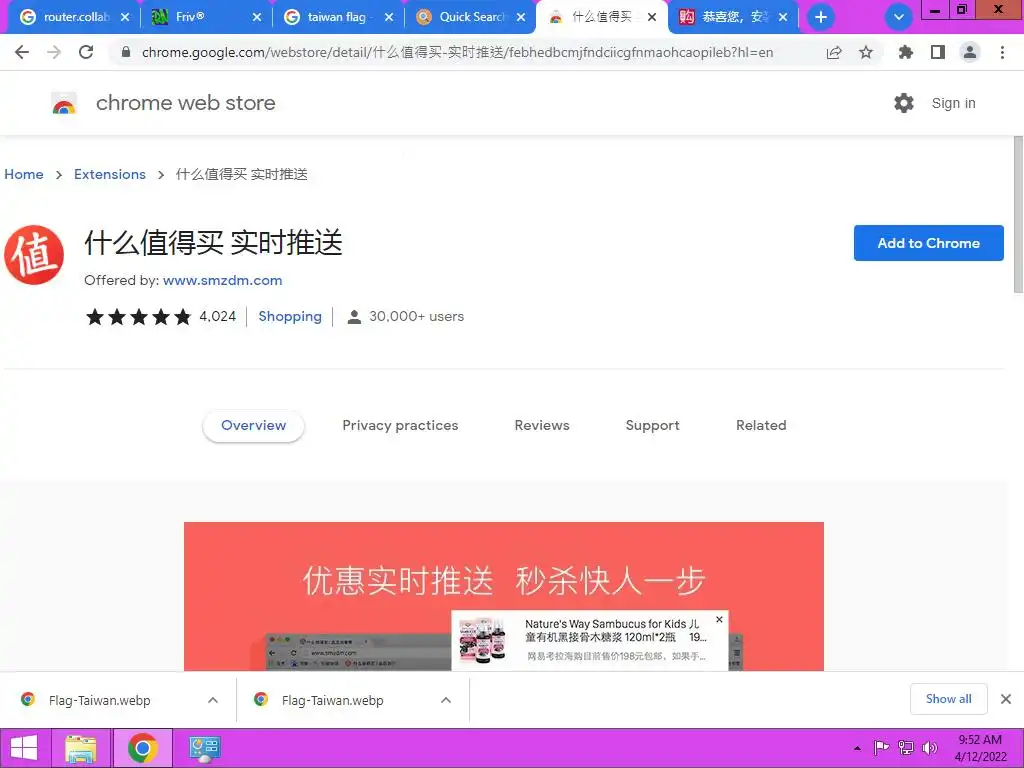
Task: Close the Friv tab
Action: pos(257,17)
